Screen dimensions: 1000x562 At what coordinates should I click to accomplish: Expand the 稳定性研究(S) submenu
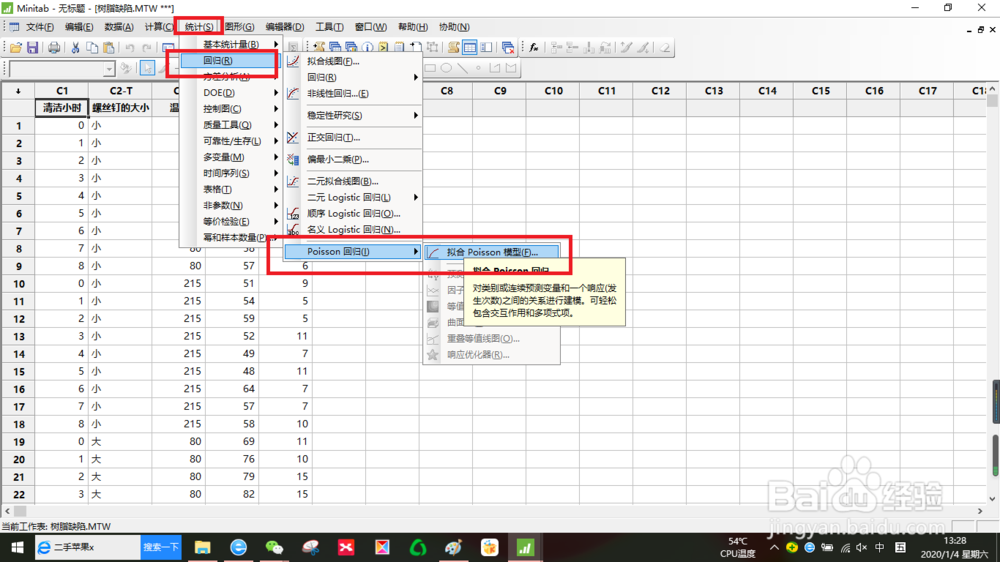[353, 115]
